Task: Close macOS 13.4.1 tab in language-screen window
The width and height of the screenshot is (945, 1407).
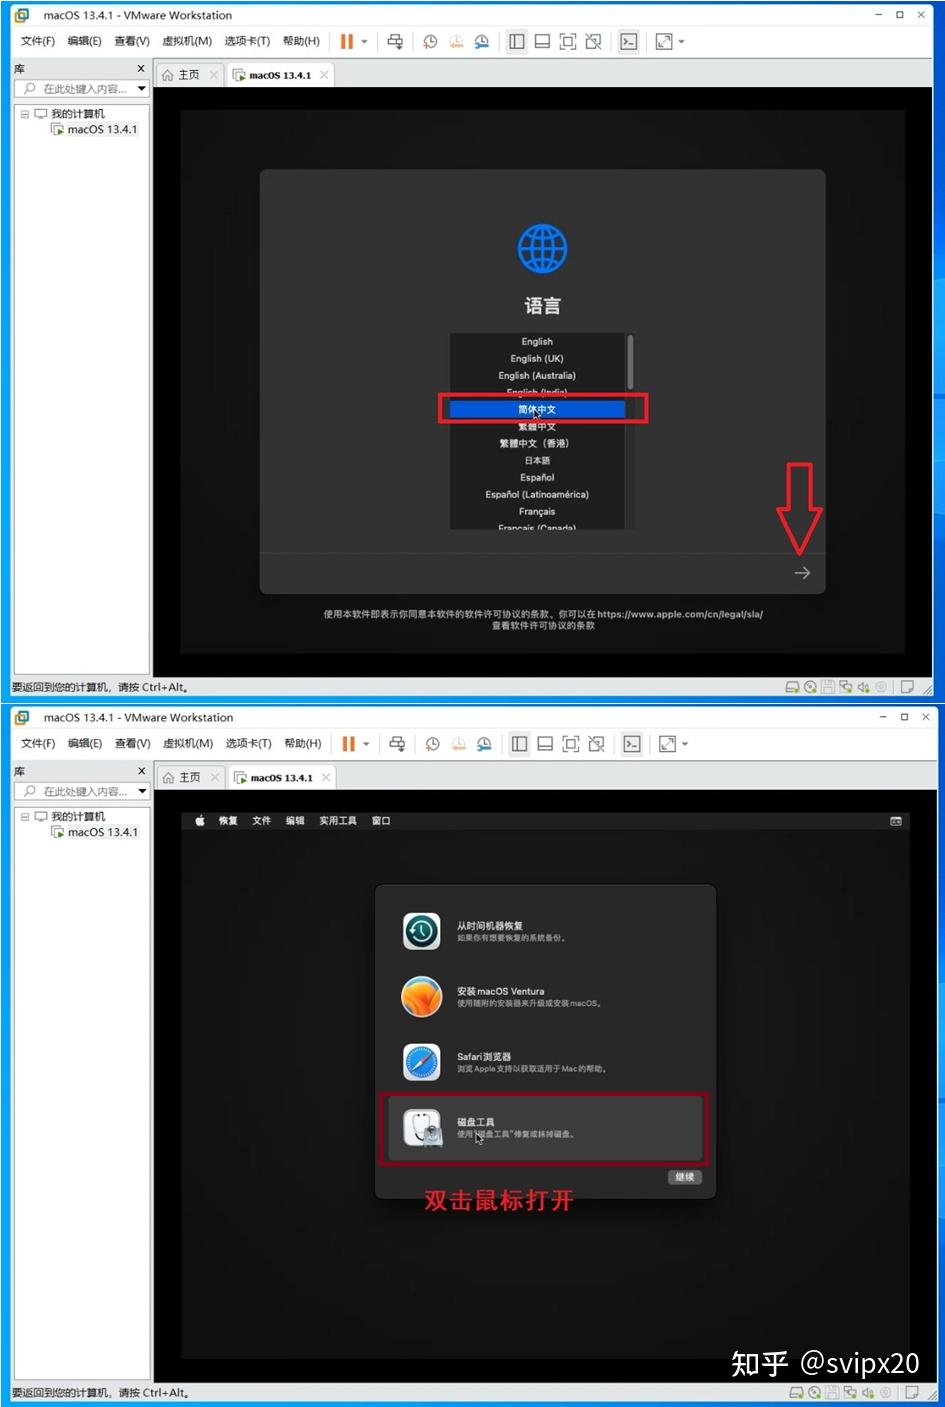Action: (x=324, y=75)
